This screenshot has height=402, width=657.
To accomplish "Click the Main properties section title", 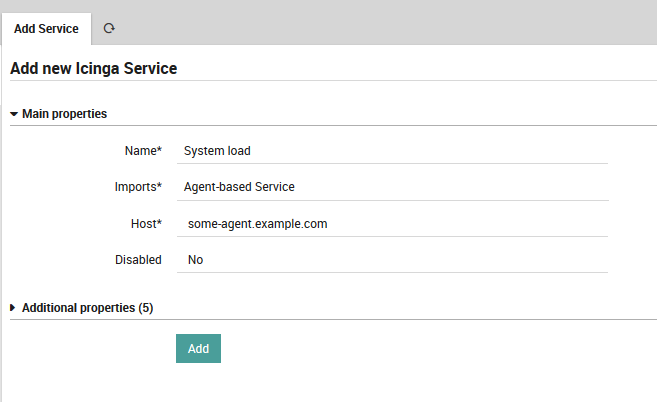I will 64,114.
